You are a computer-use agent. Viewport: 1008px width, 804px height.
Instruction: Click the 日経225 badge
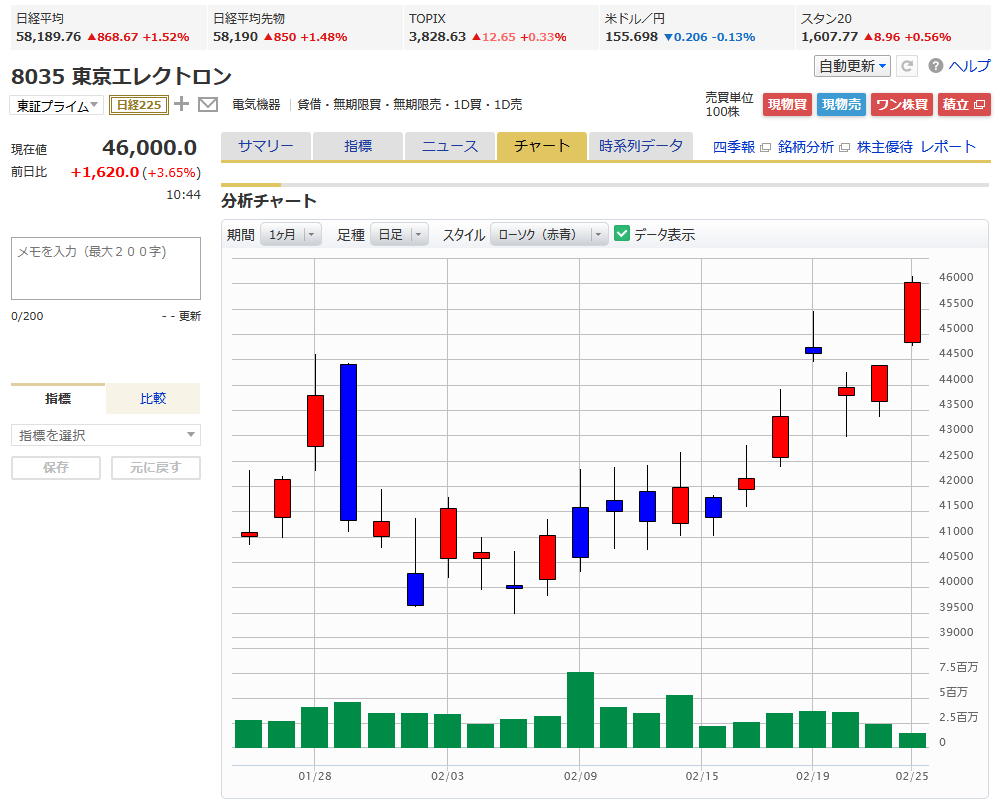pos(139,105)
